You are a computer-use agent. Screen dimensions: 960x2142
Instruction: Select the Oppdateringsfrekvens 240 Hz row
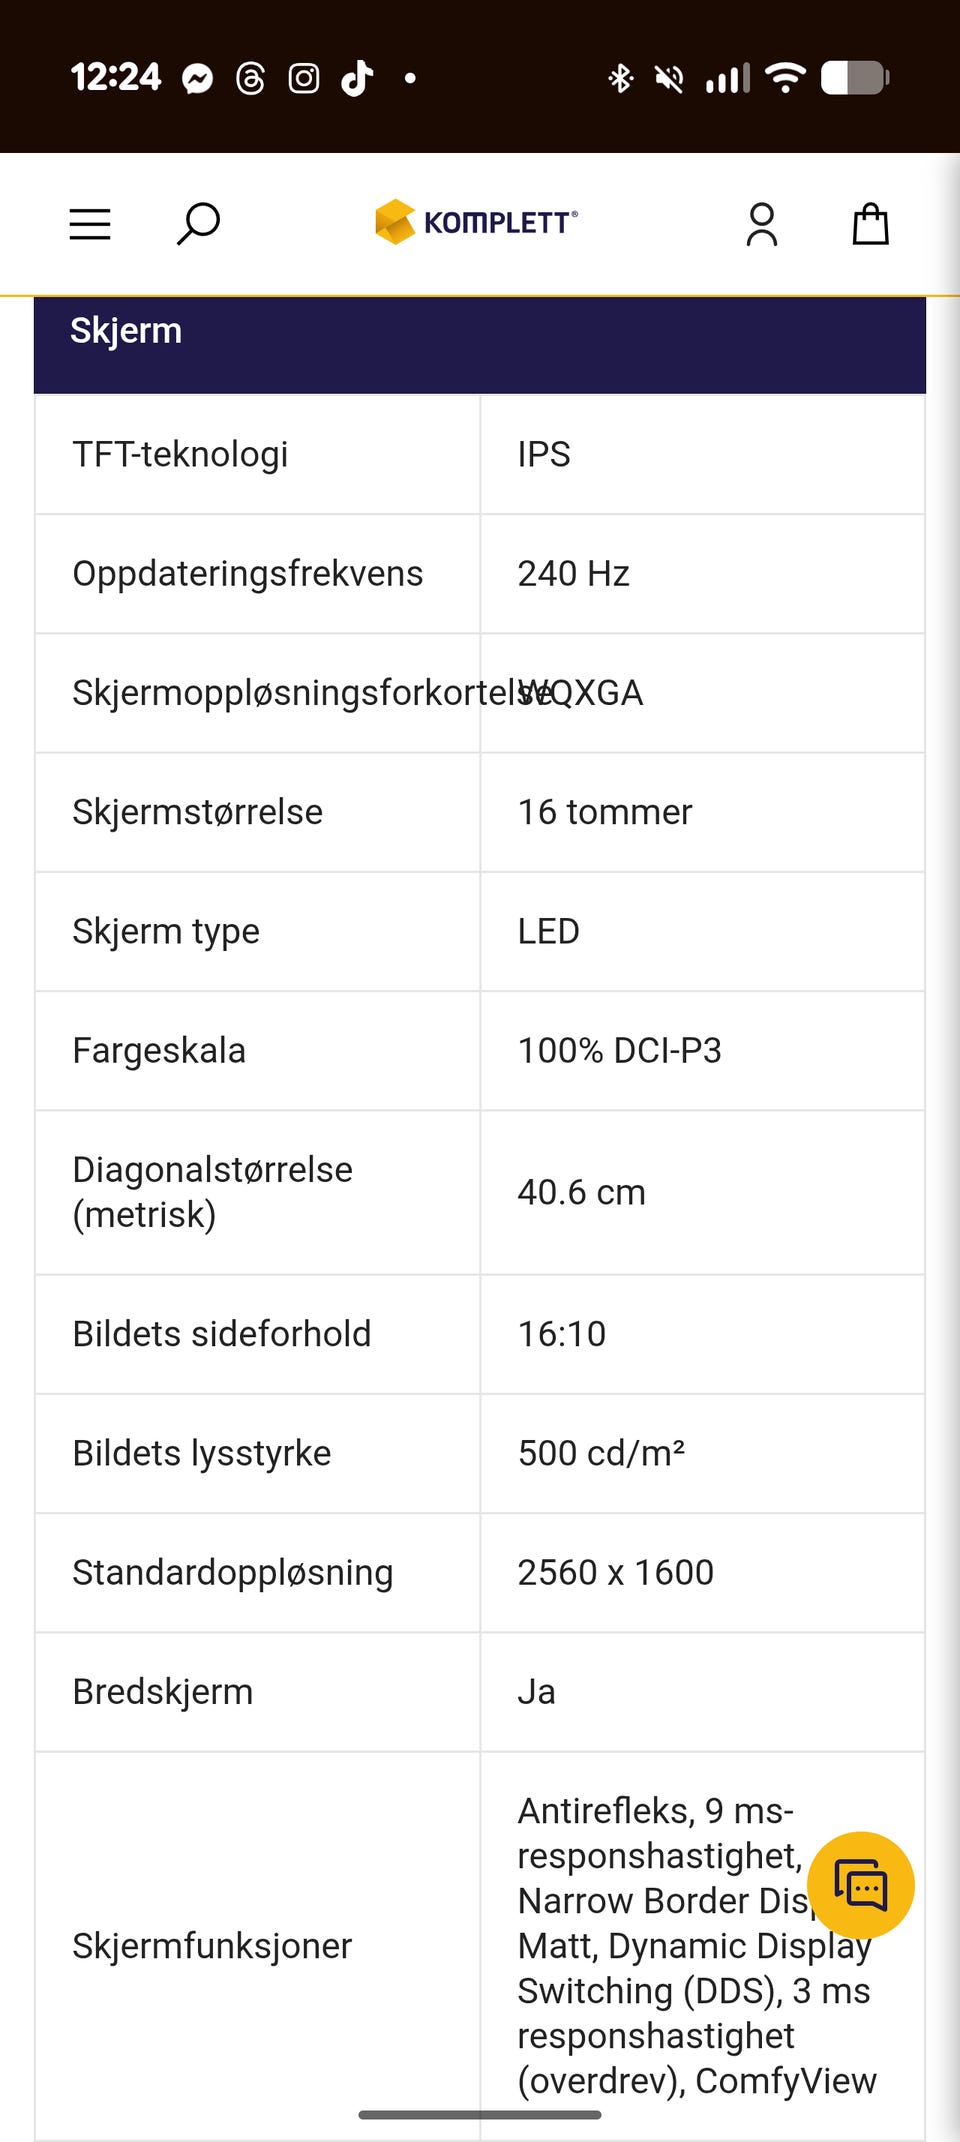[x=480, y=574]
